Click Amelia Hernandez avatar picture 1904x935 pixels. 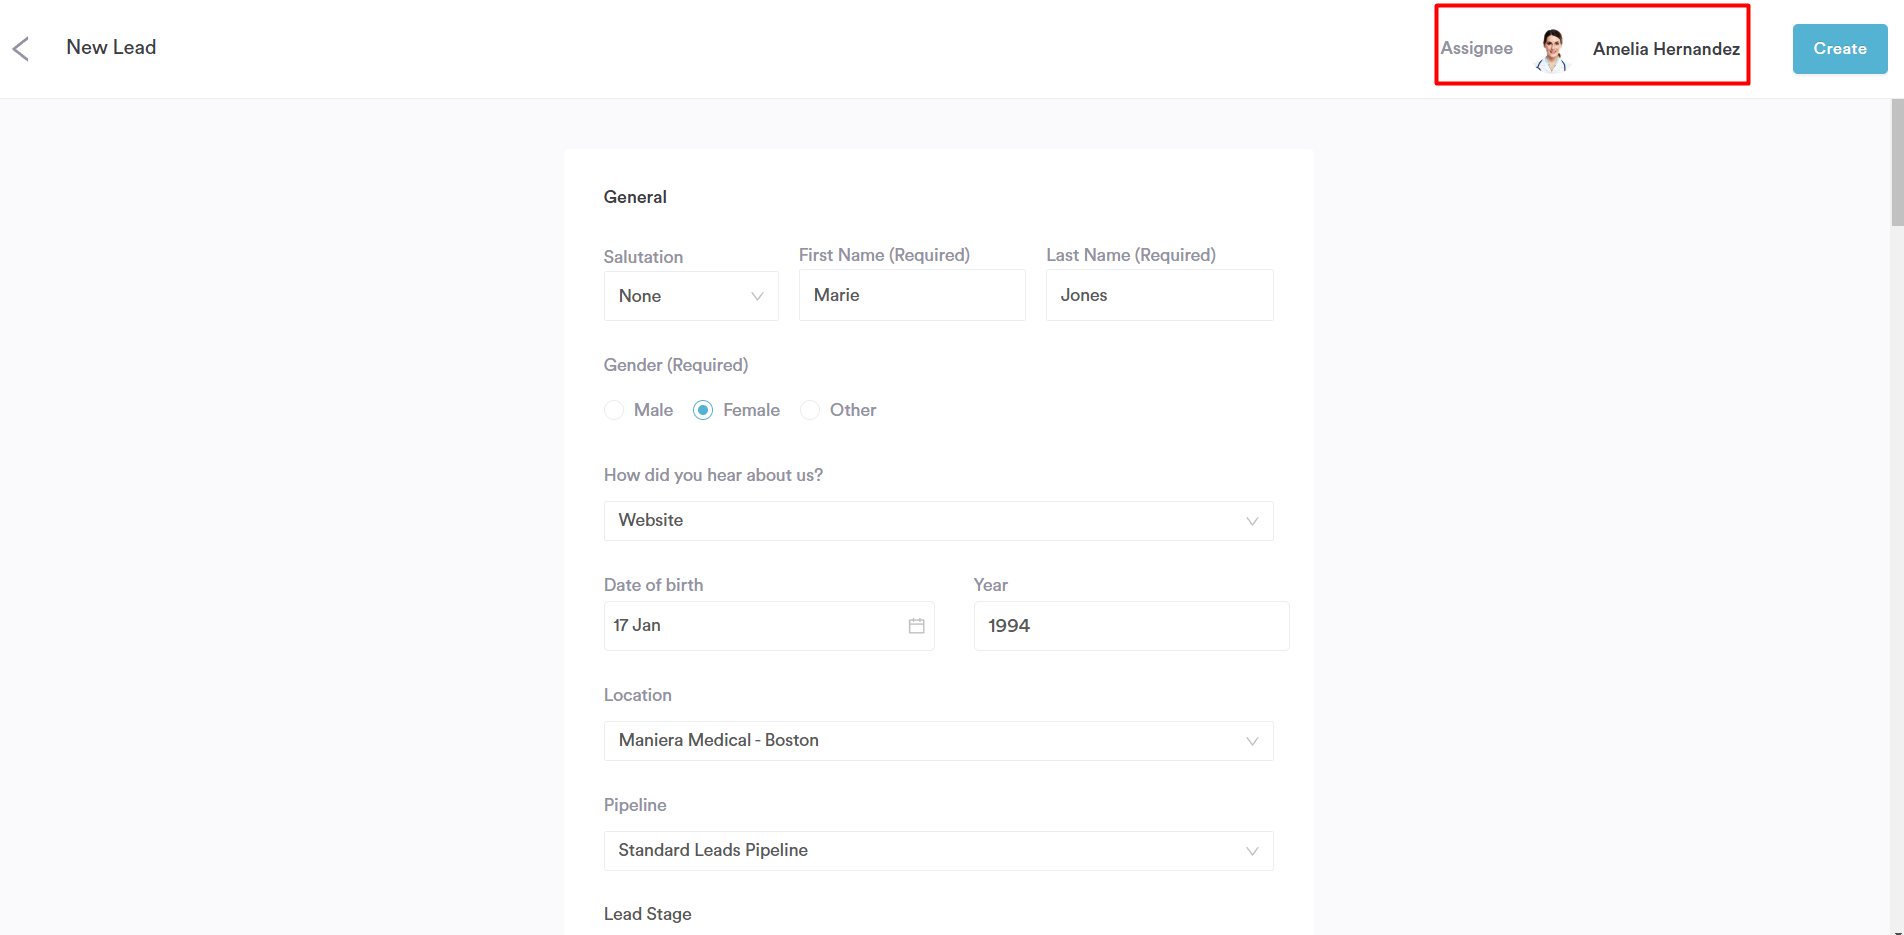[1552, 50]
